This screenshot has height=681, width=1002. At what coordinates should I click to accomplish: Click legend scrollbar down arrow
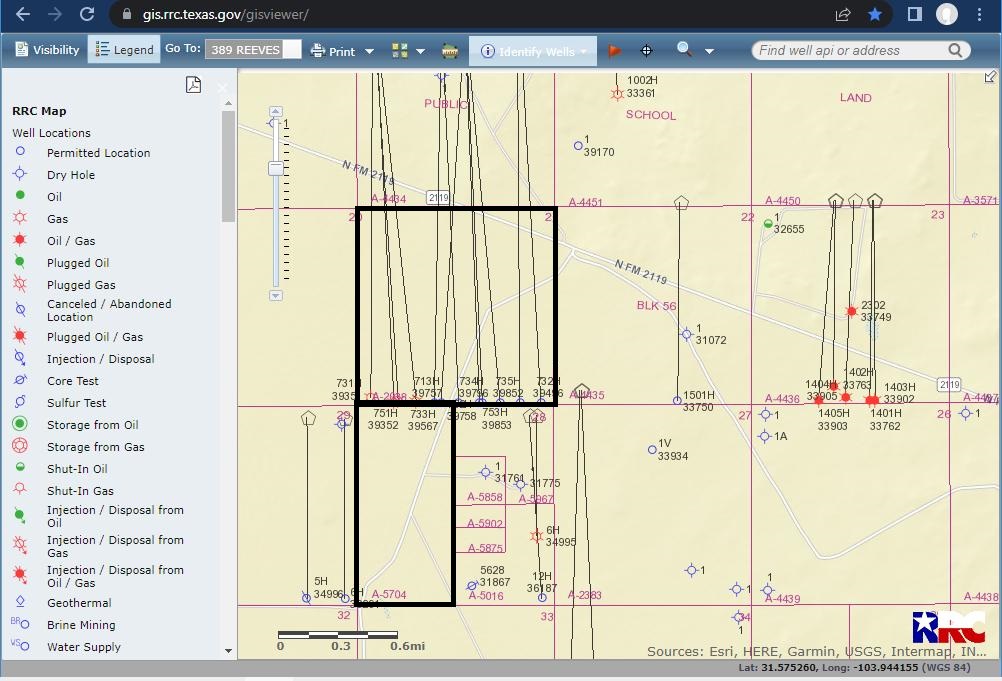228,651
